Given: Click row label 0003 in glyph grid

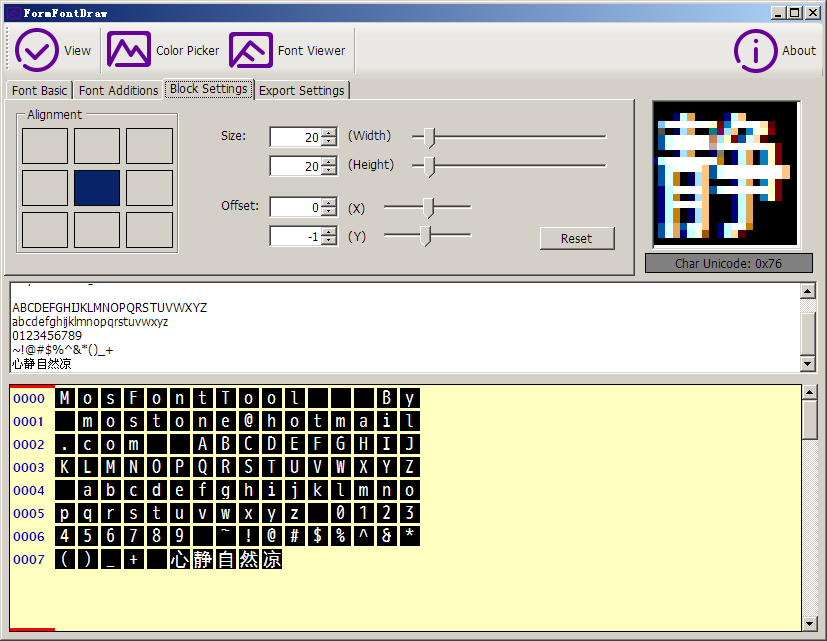Looking at the screenshot, I should (29, 467).
